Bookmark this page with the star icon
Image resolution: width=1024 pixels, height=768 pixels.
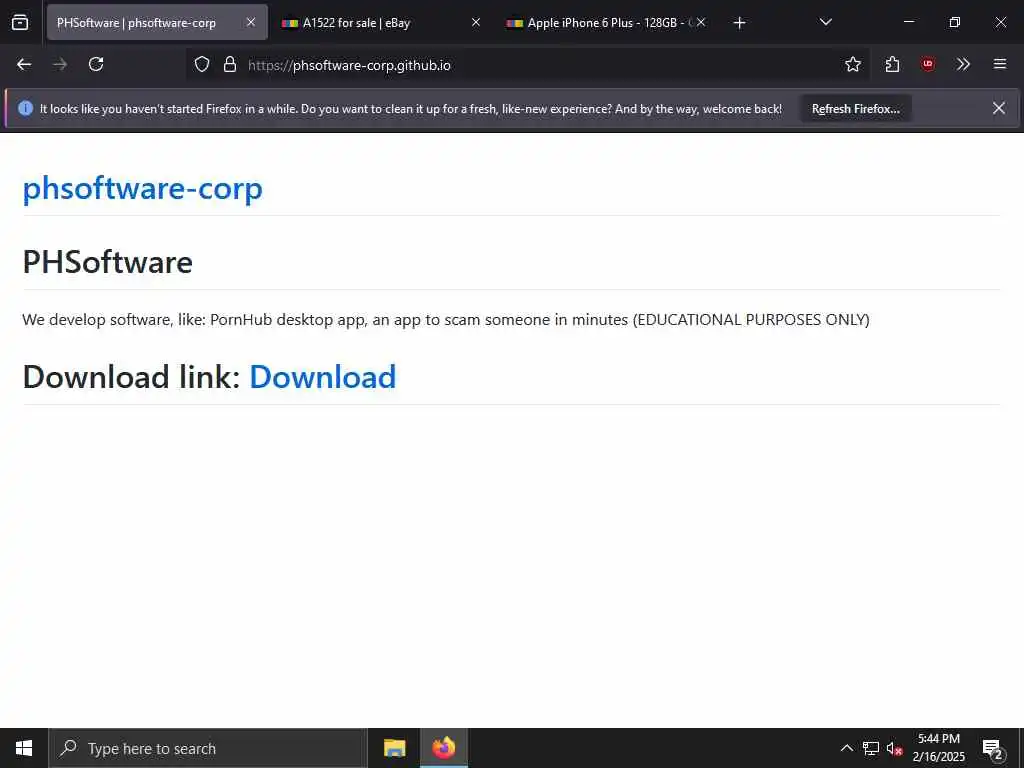(853, 64)
